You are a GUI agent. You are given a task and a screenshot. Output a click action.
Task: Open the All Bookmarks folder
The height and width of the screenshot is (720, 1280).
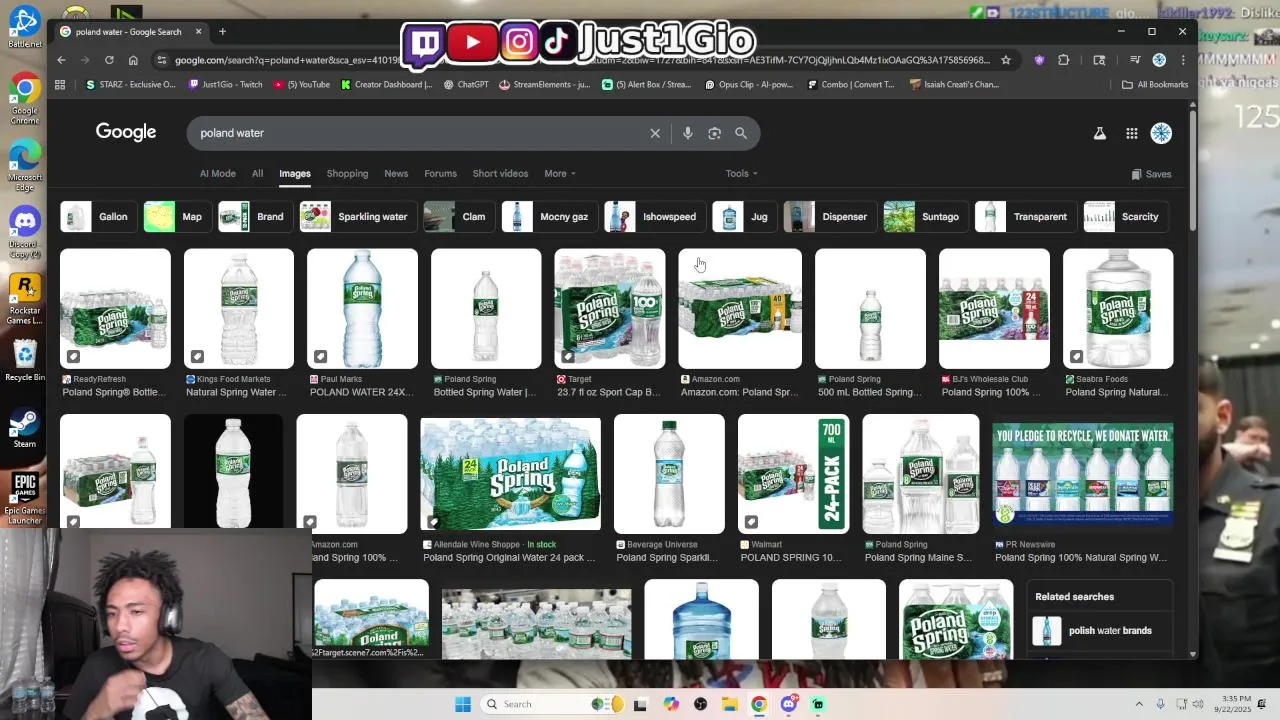1155,85
